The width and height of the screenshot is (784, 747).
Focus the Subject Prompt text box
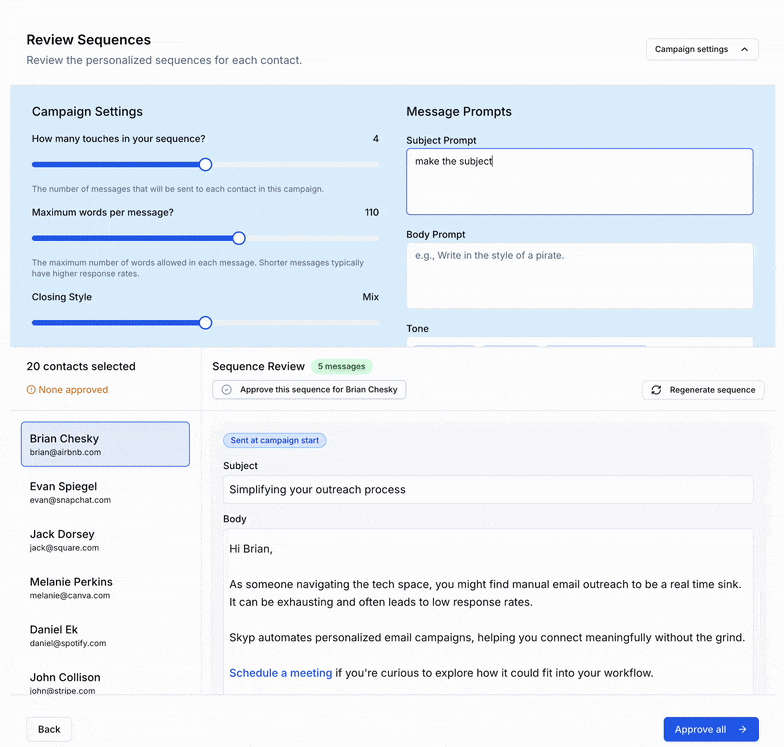click(579, 181)
